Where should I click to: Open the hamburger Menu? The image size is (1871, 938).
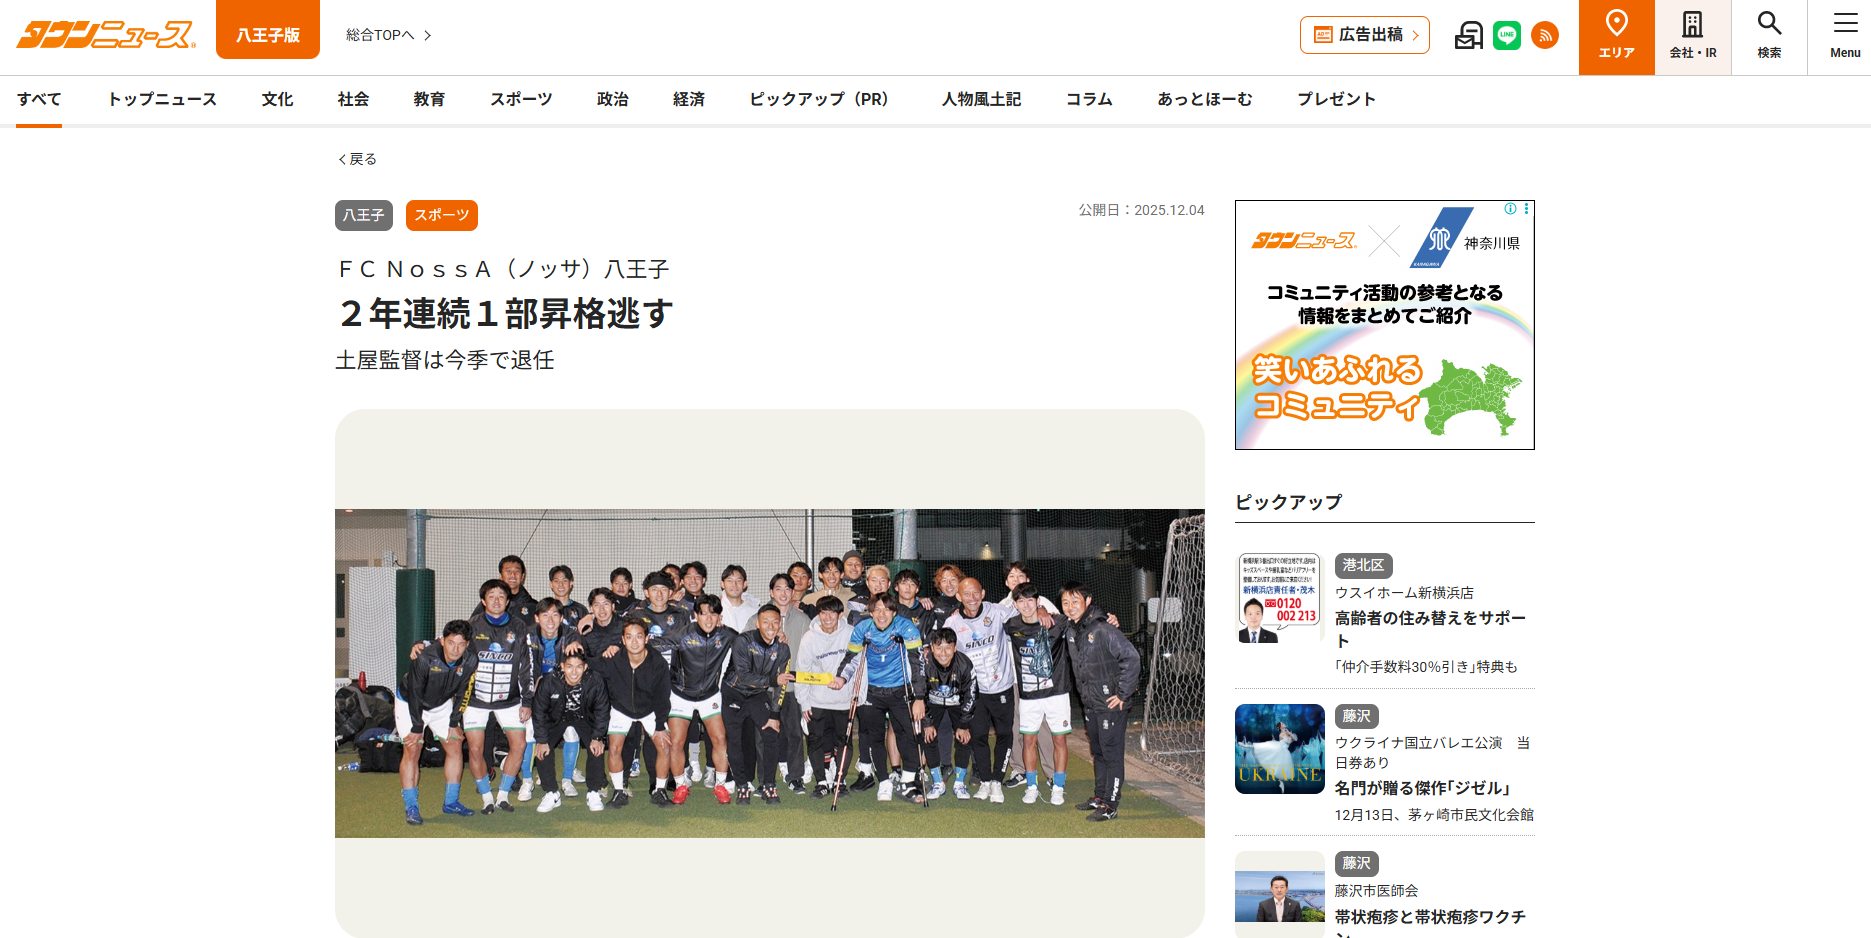click(1845, 37)
